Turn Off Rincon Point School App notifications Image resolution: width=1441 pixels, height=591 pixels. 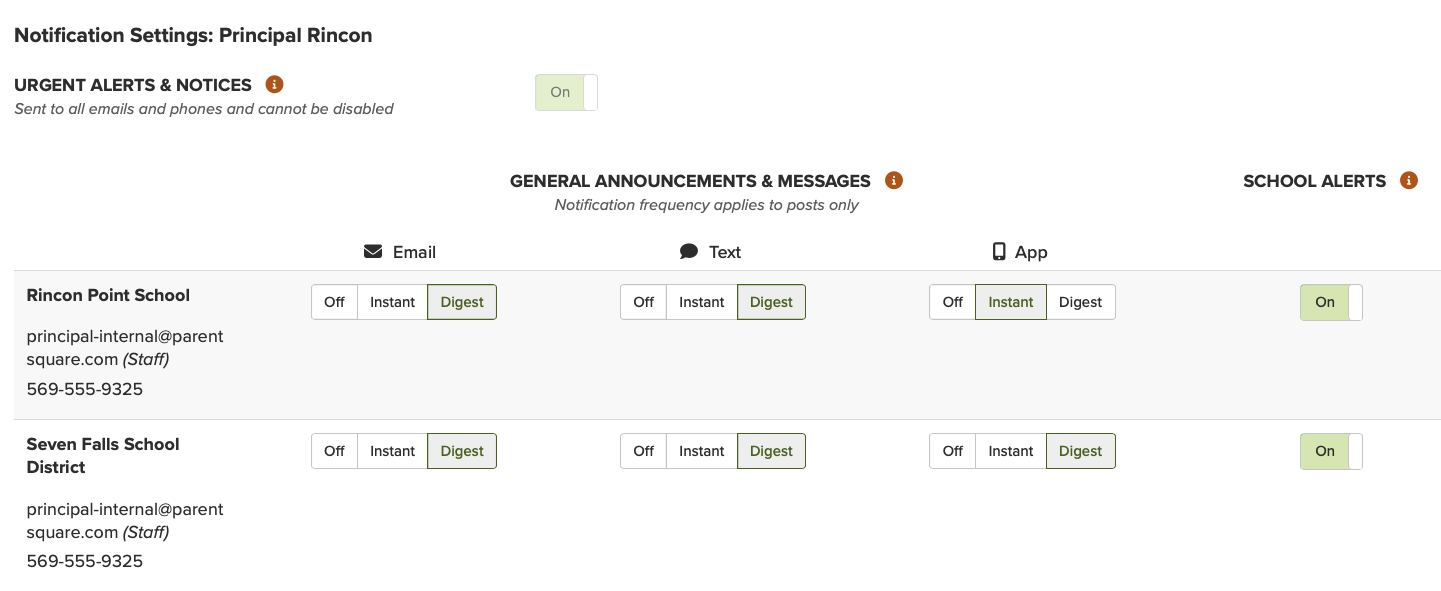coord(953,302)
